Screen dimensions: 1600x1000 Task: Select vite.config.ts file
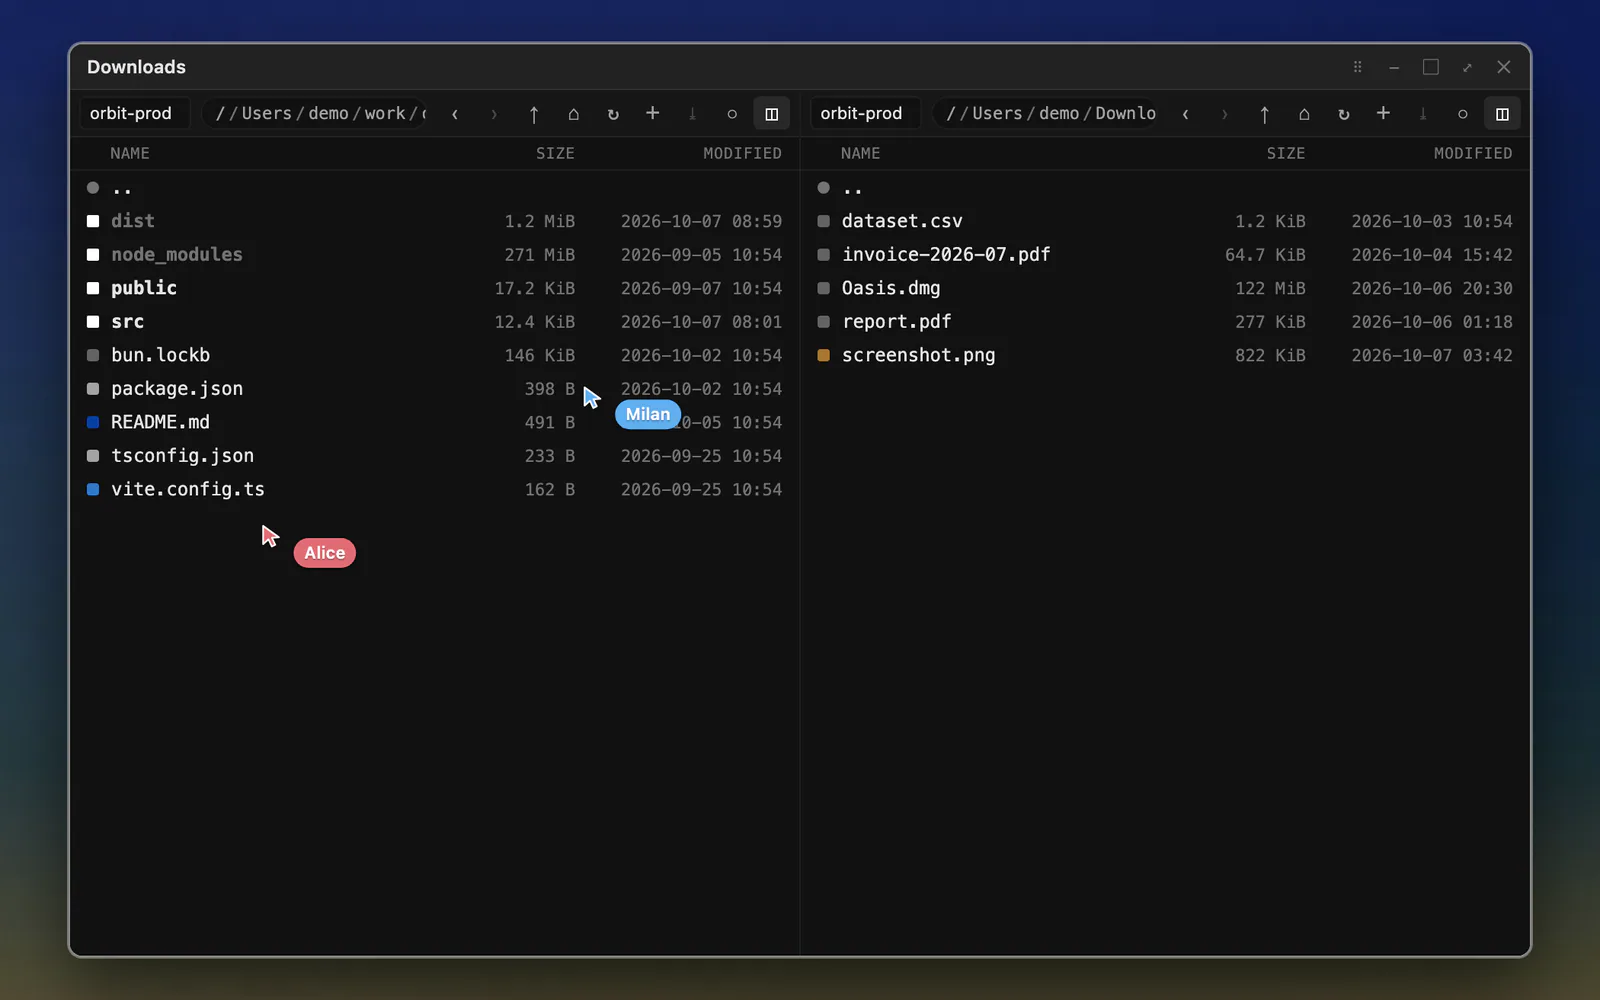(435, 489)
